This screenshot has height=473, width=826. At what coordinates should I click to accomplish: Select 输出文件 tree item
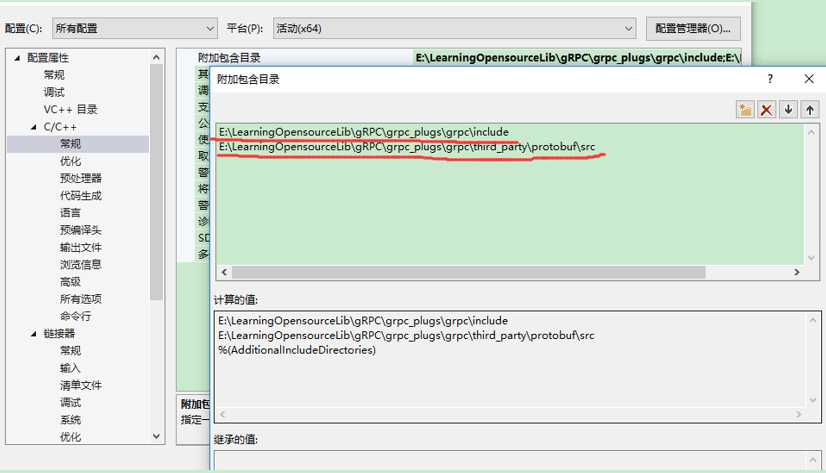(x=81, y=248)
